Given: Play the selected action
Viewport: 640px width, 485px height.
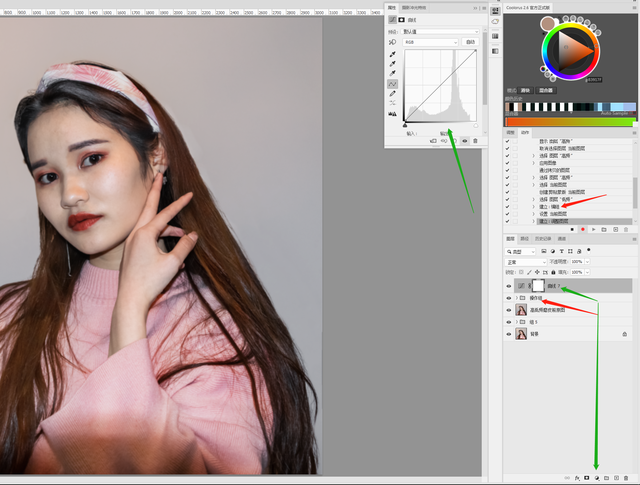Looking at the screenshot, I should pyautogui.click(x=592, y=230).
